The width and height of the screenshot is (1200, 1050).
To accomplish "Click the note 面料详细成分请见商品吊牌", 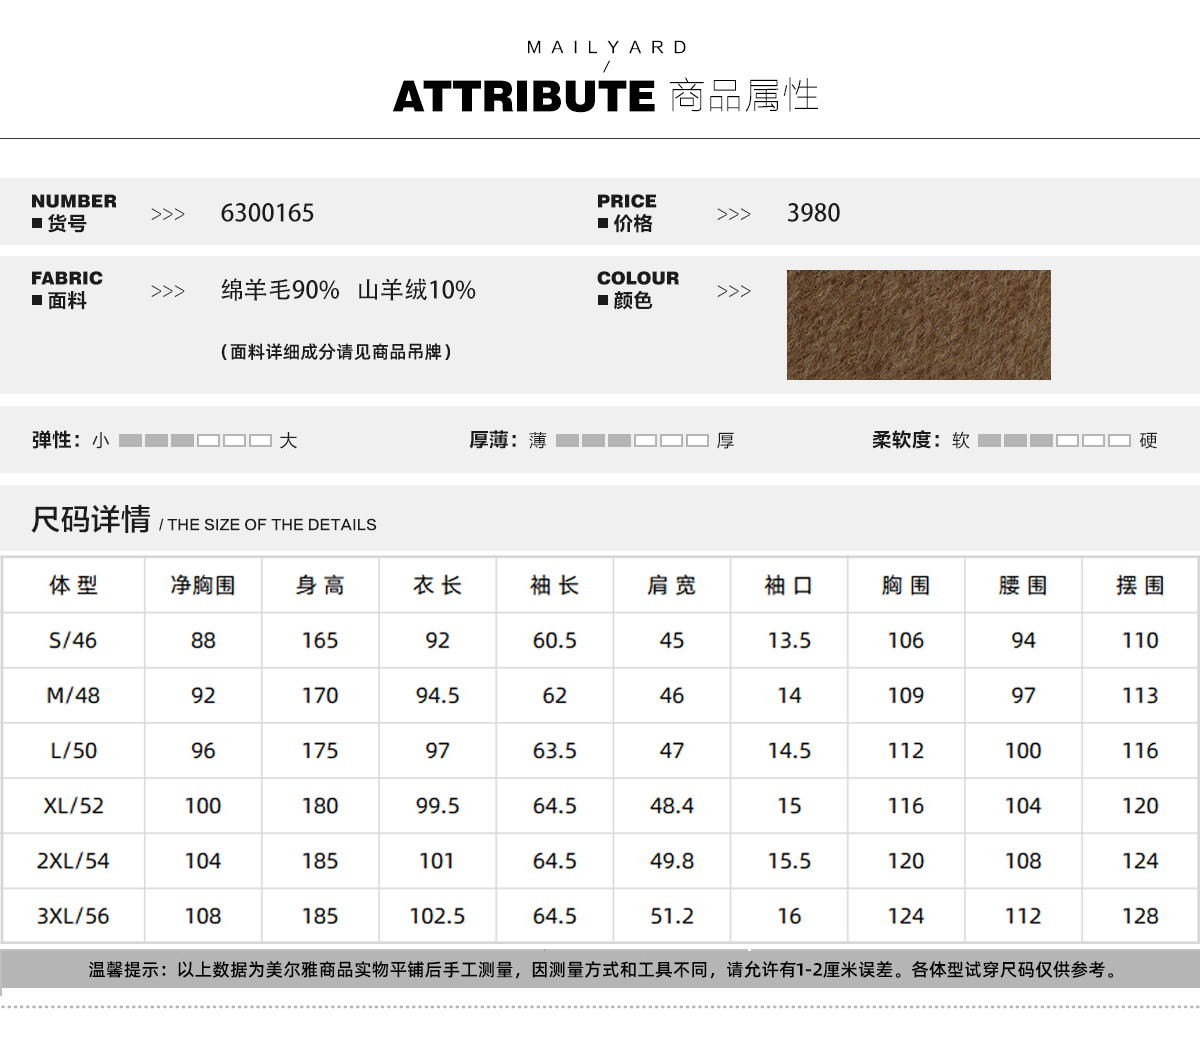I will tap(336, 352).
